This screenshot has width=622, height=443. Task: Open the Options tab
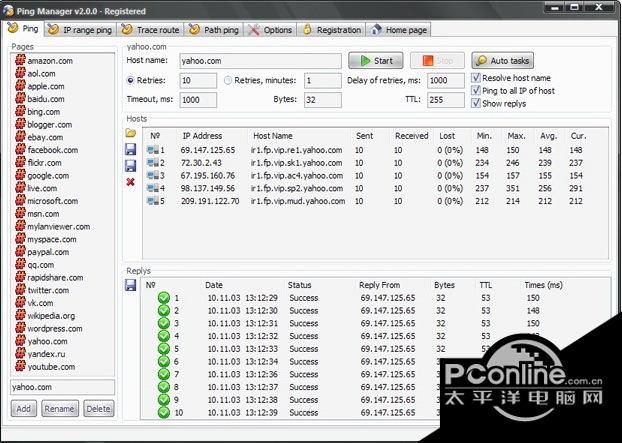[270, 30]
